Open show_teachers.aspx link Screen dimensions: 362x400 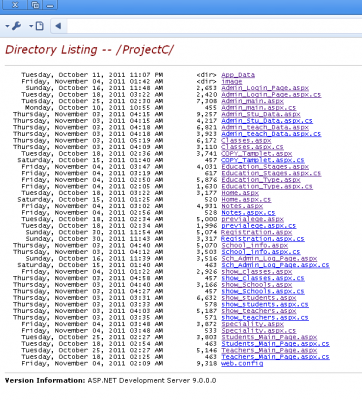(x=259, y=311)
